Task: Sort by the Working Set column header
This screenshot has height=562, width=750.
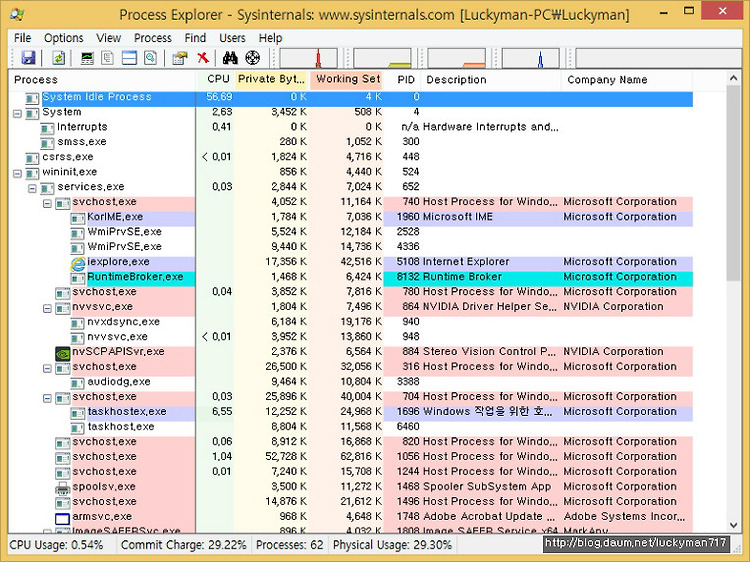Action: (x=346, y=80)
